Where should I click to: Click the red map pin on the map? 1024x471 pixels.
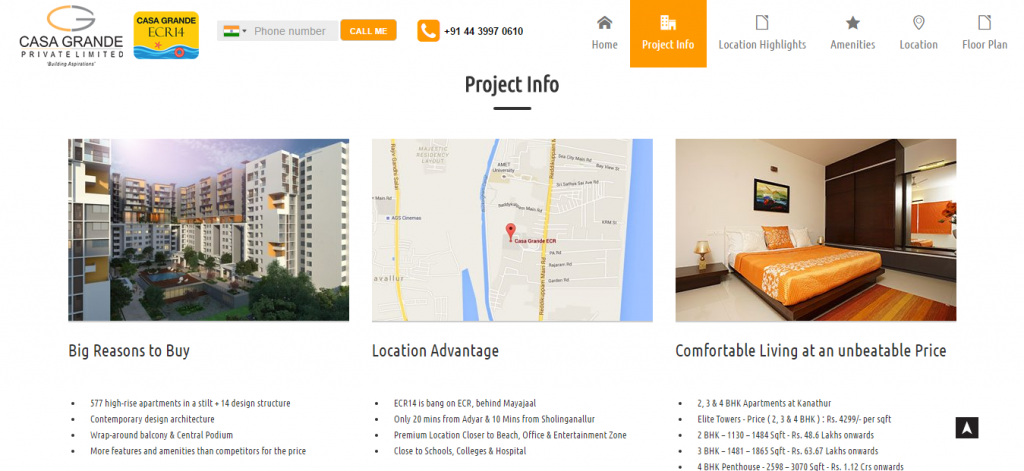511,231
